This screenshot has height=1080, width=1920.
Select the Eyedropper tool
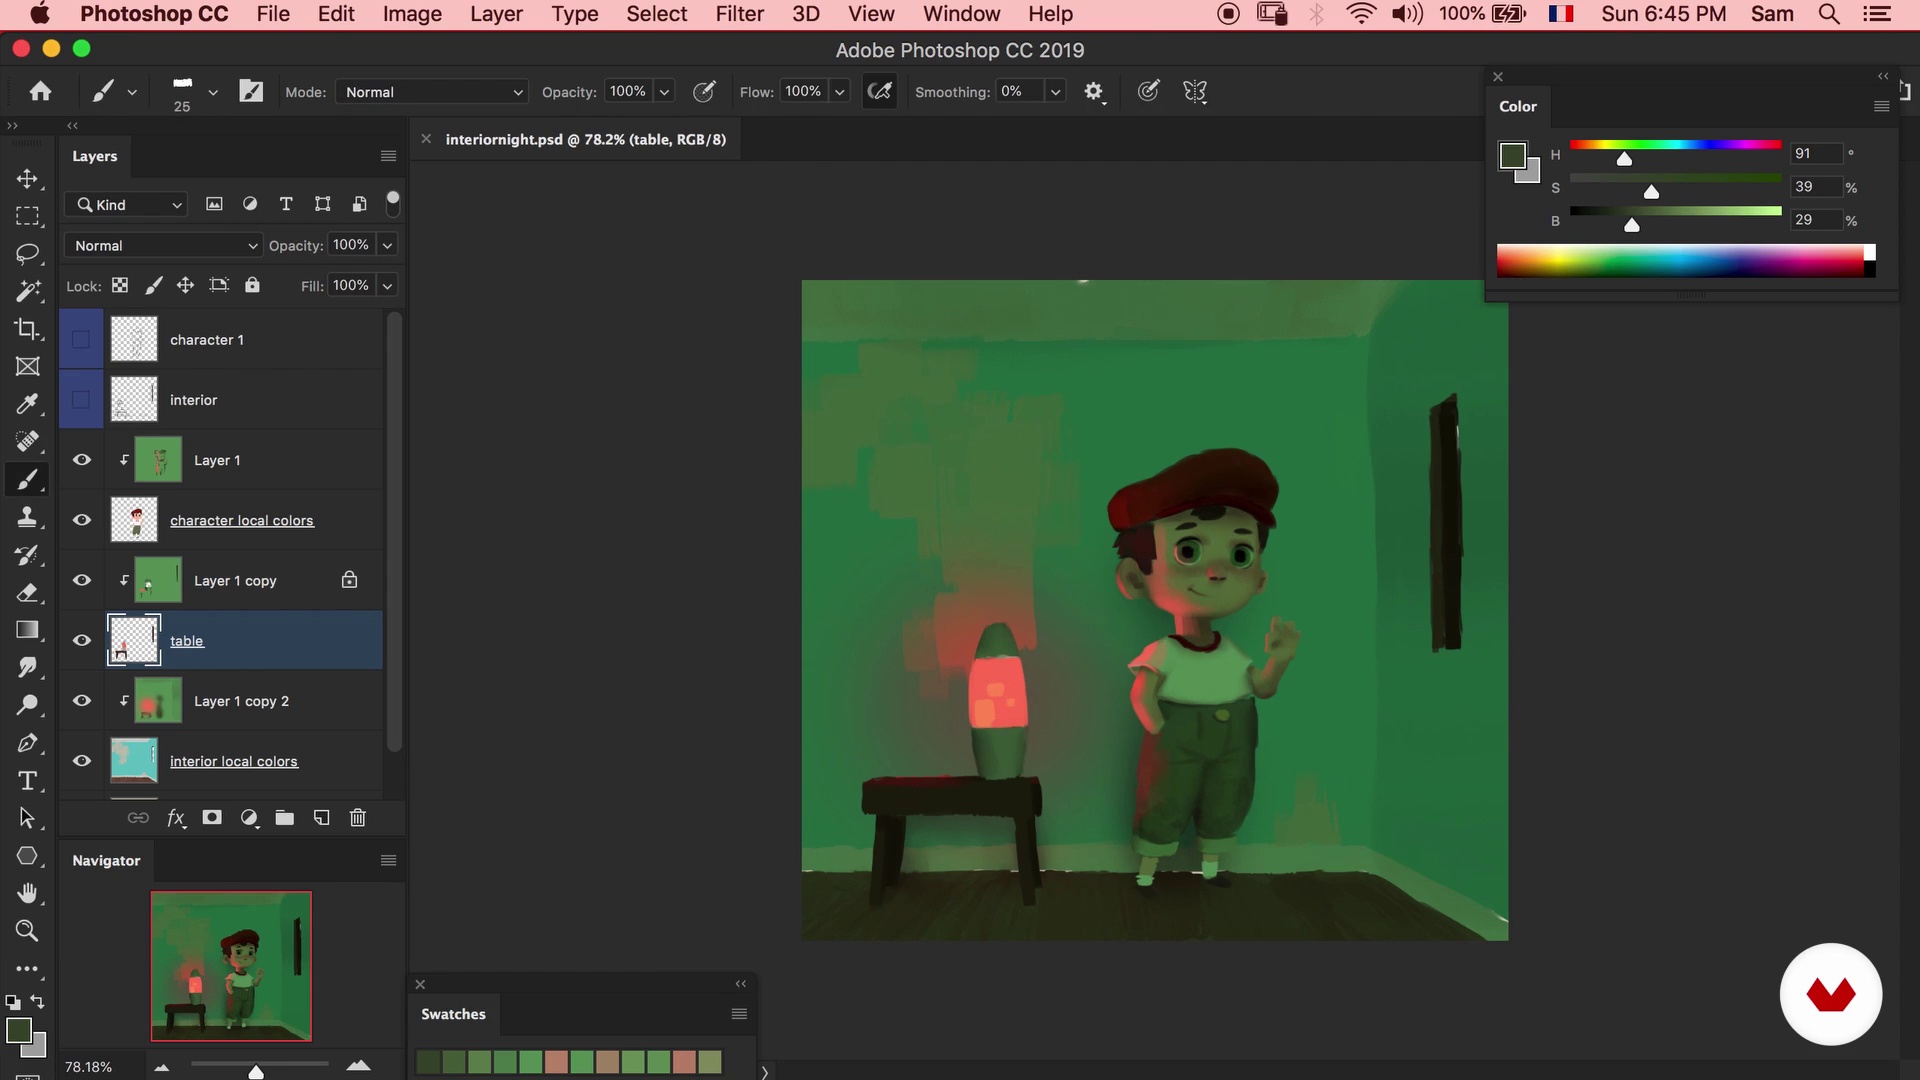[27, 404]
